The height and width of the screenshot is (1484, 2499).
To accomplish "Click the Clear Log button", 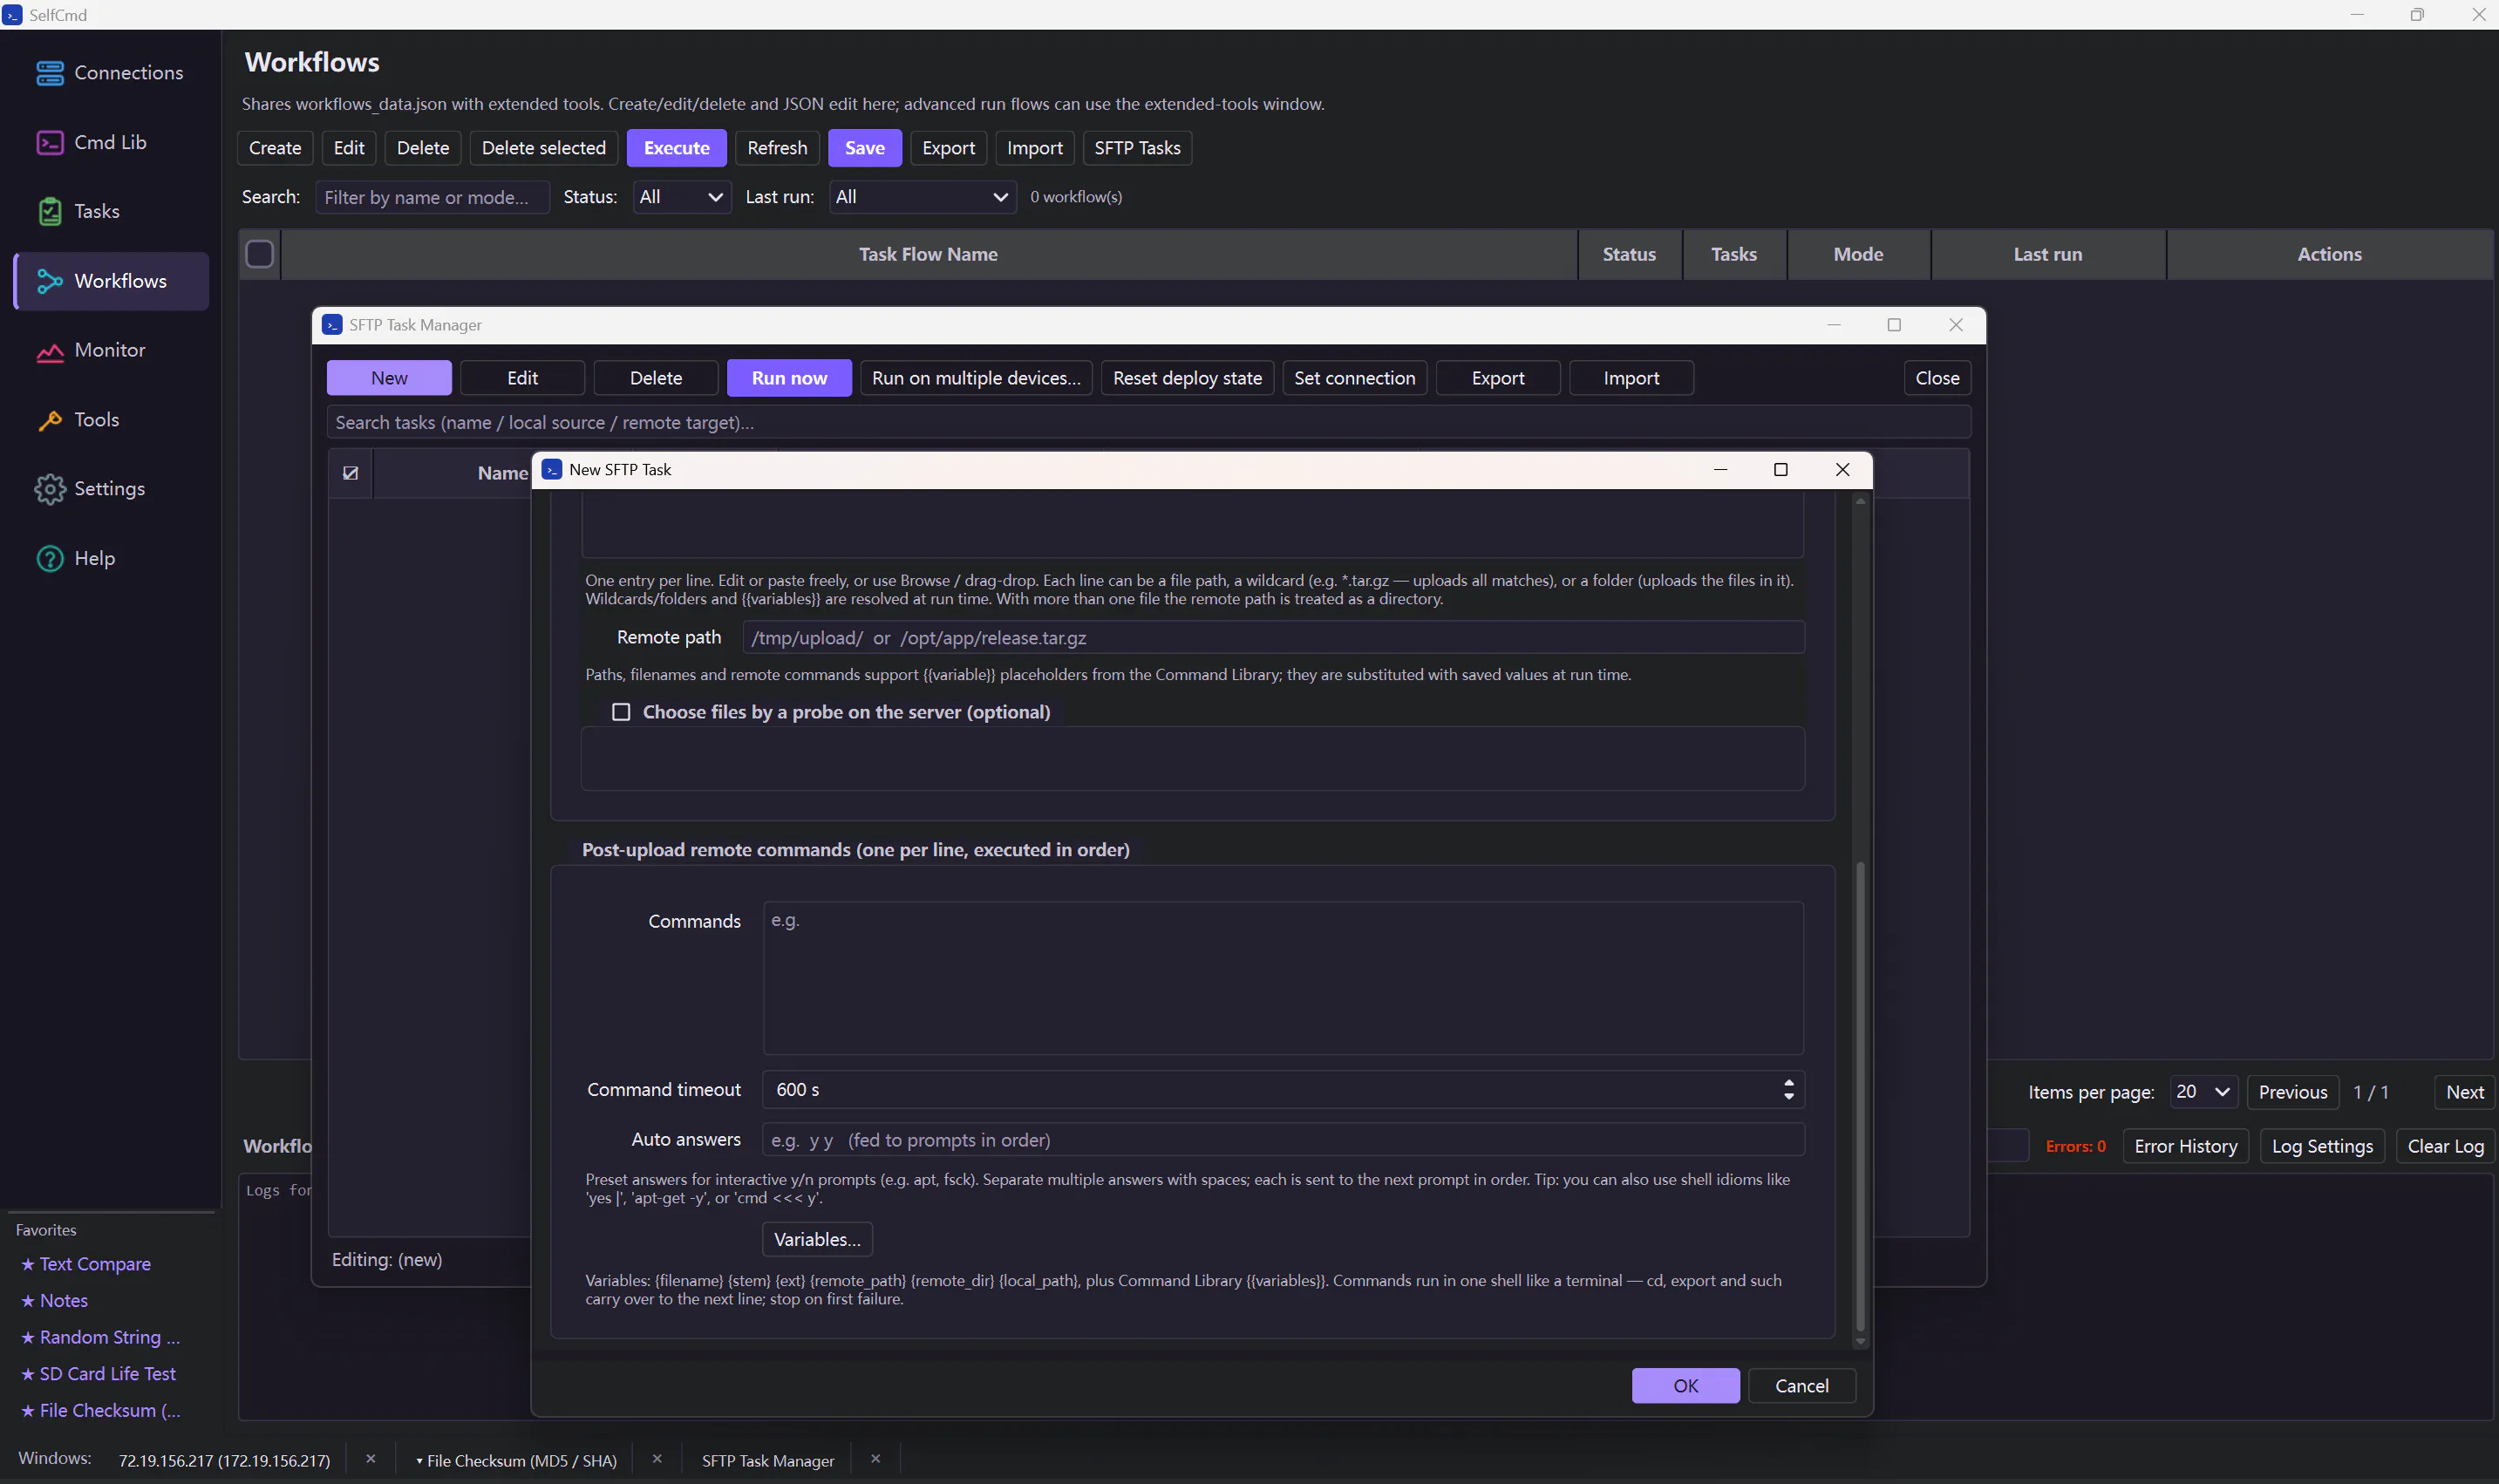I will pos(2445,1146).
